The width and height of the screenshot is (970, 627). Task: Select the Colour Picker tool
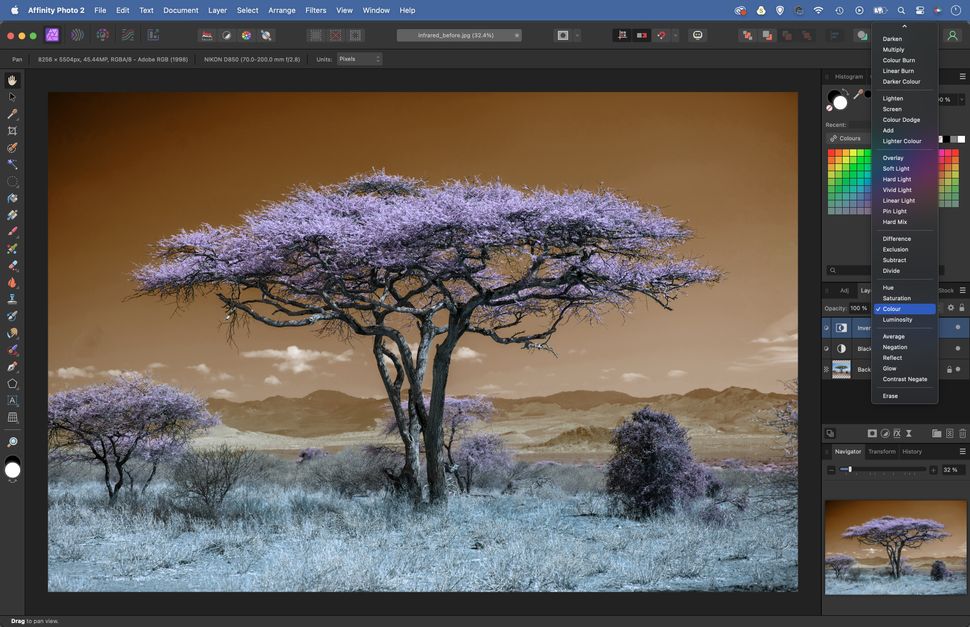click(x=12, y=114)
